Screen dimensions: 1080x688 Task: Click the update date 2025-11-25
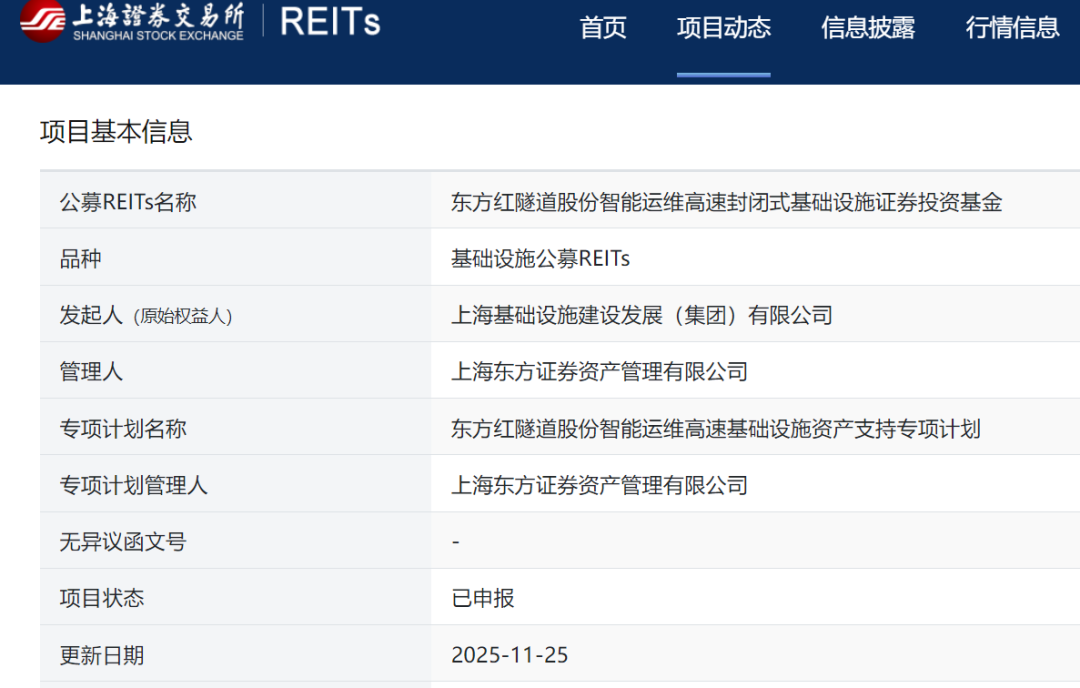[x=509, y=655]
